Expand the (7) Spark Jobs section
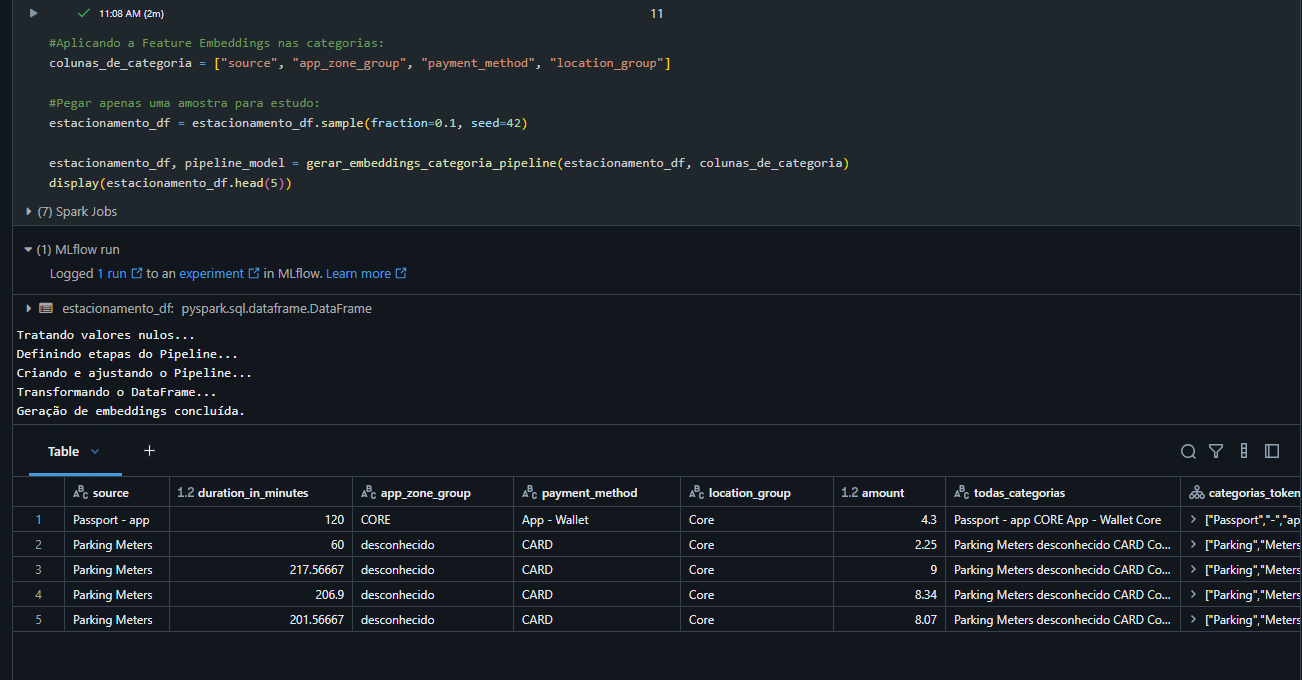 pyautogui.click(x=29, y=212)
